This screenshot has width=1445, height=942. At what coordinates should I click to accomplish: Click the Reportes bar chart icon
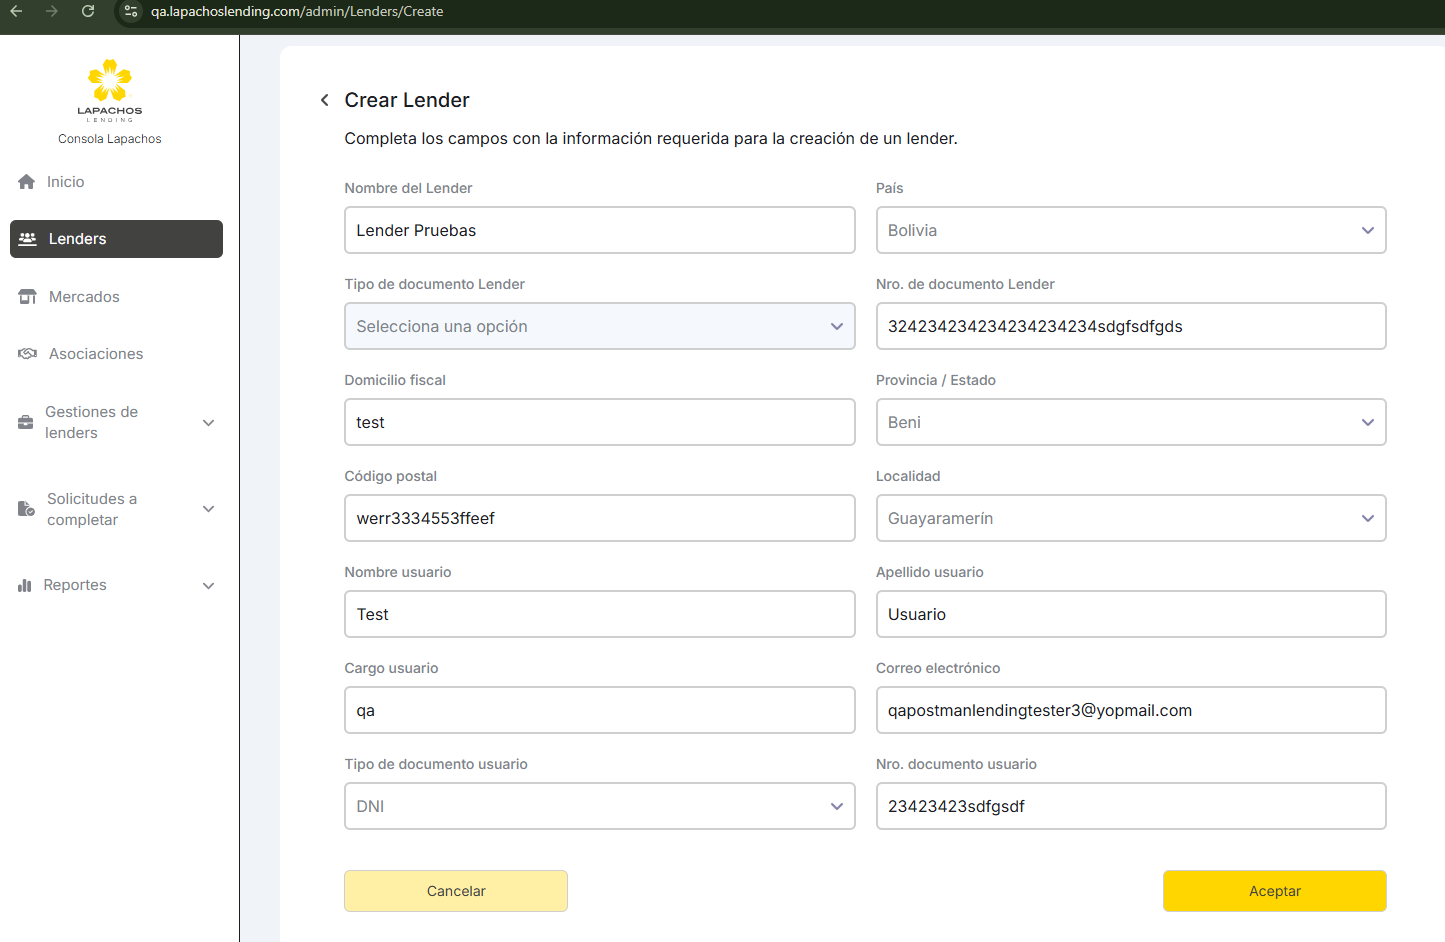(25, 586)
